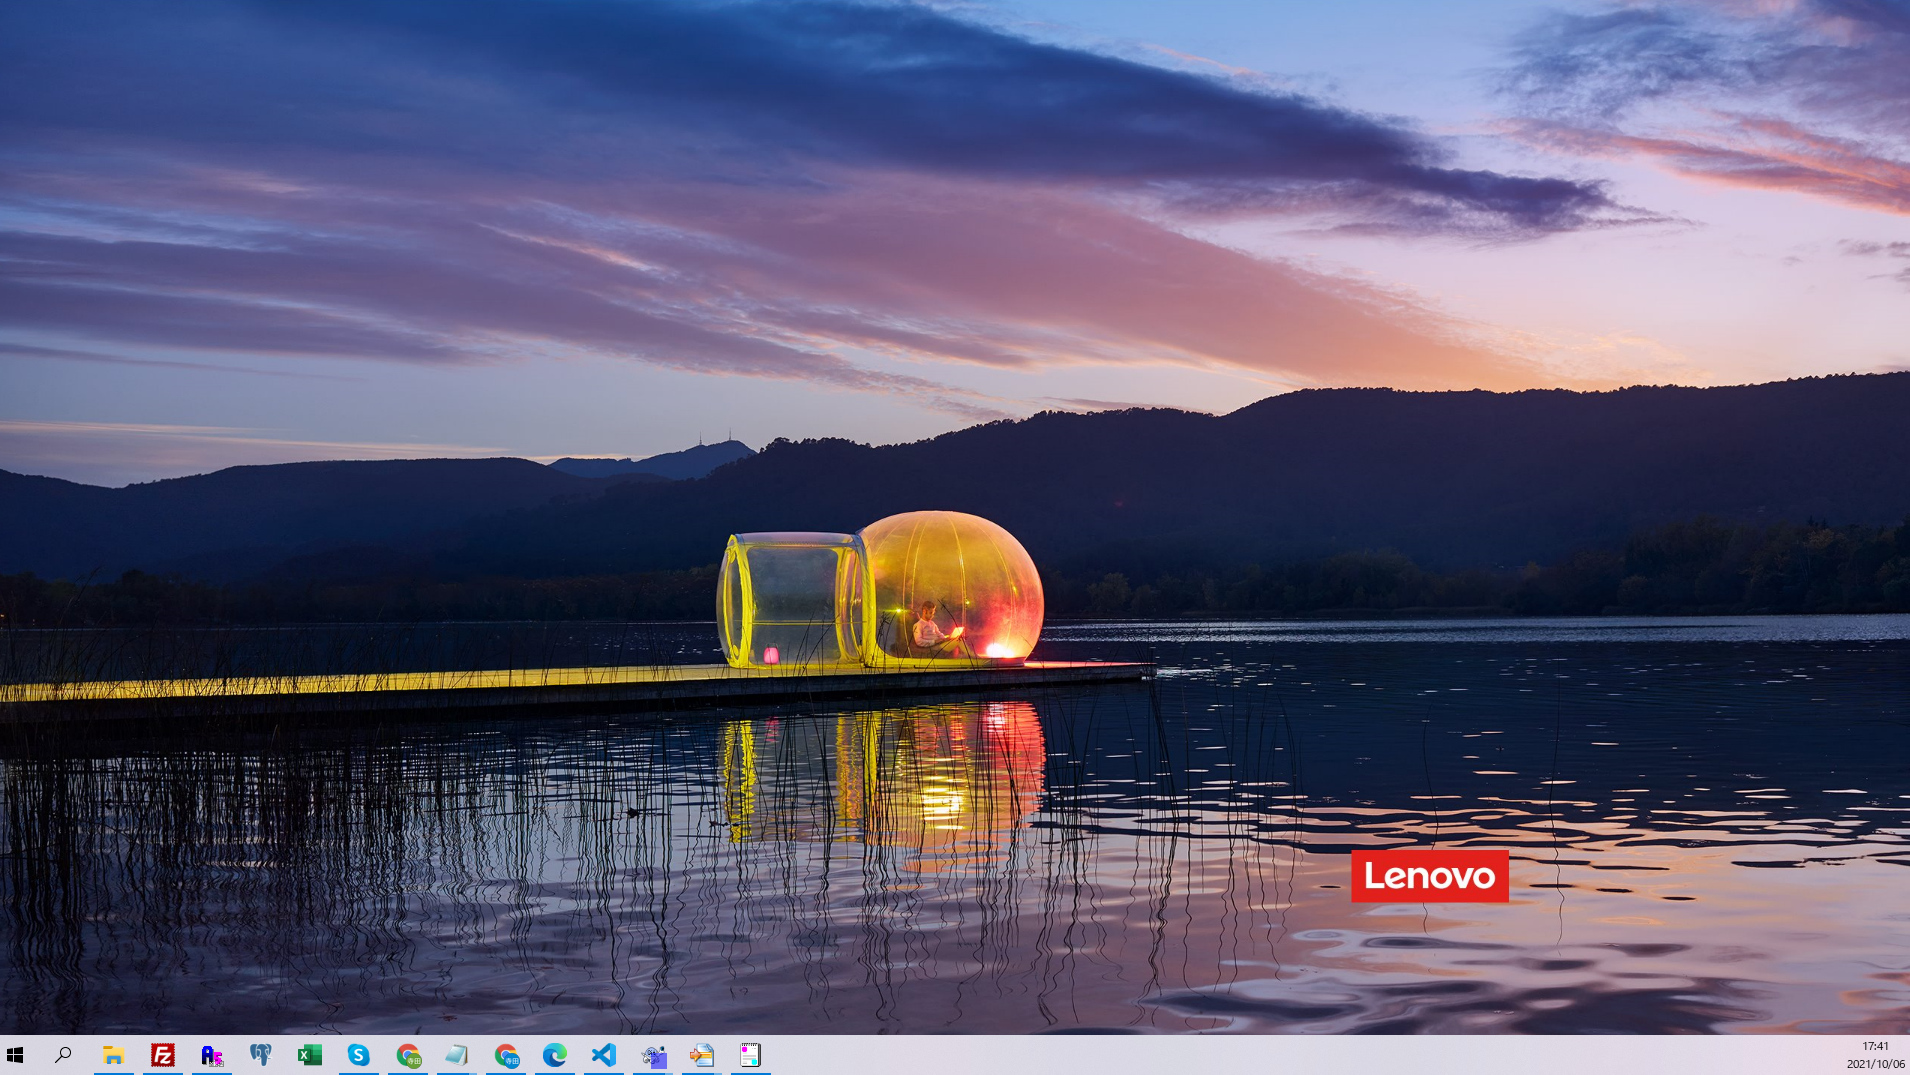Open the purple square tool icon
This screenshot has width=1910, height=1075.
tap(653, 1055)
